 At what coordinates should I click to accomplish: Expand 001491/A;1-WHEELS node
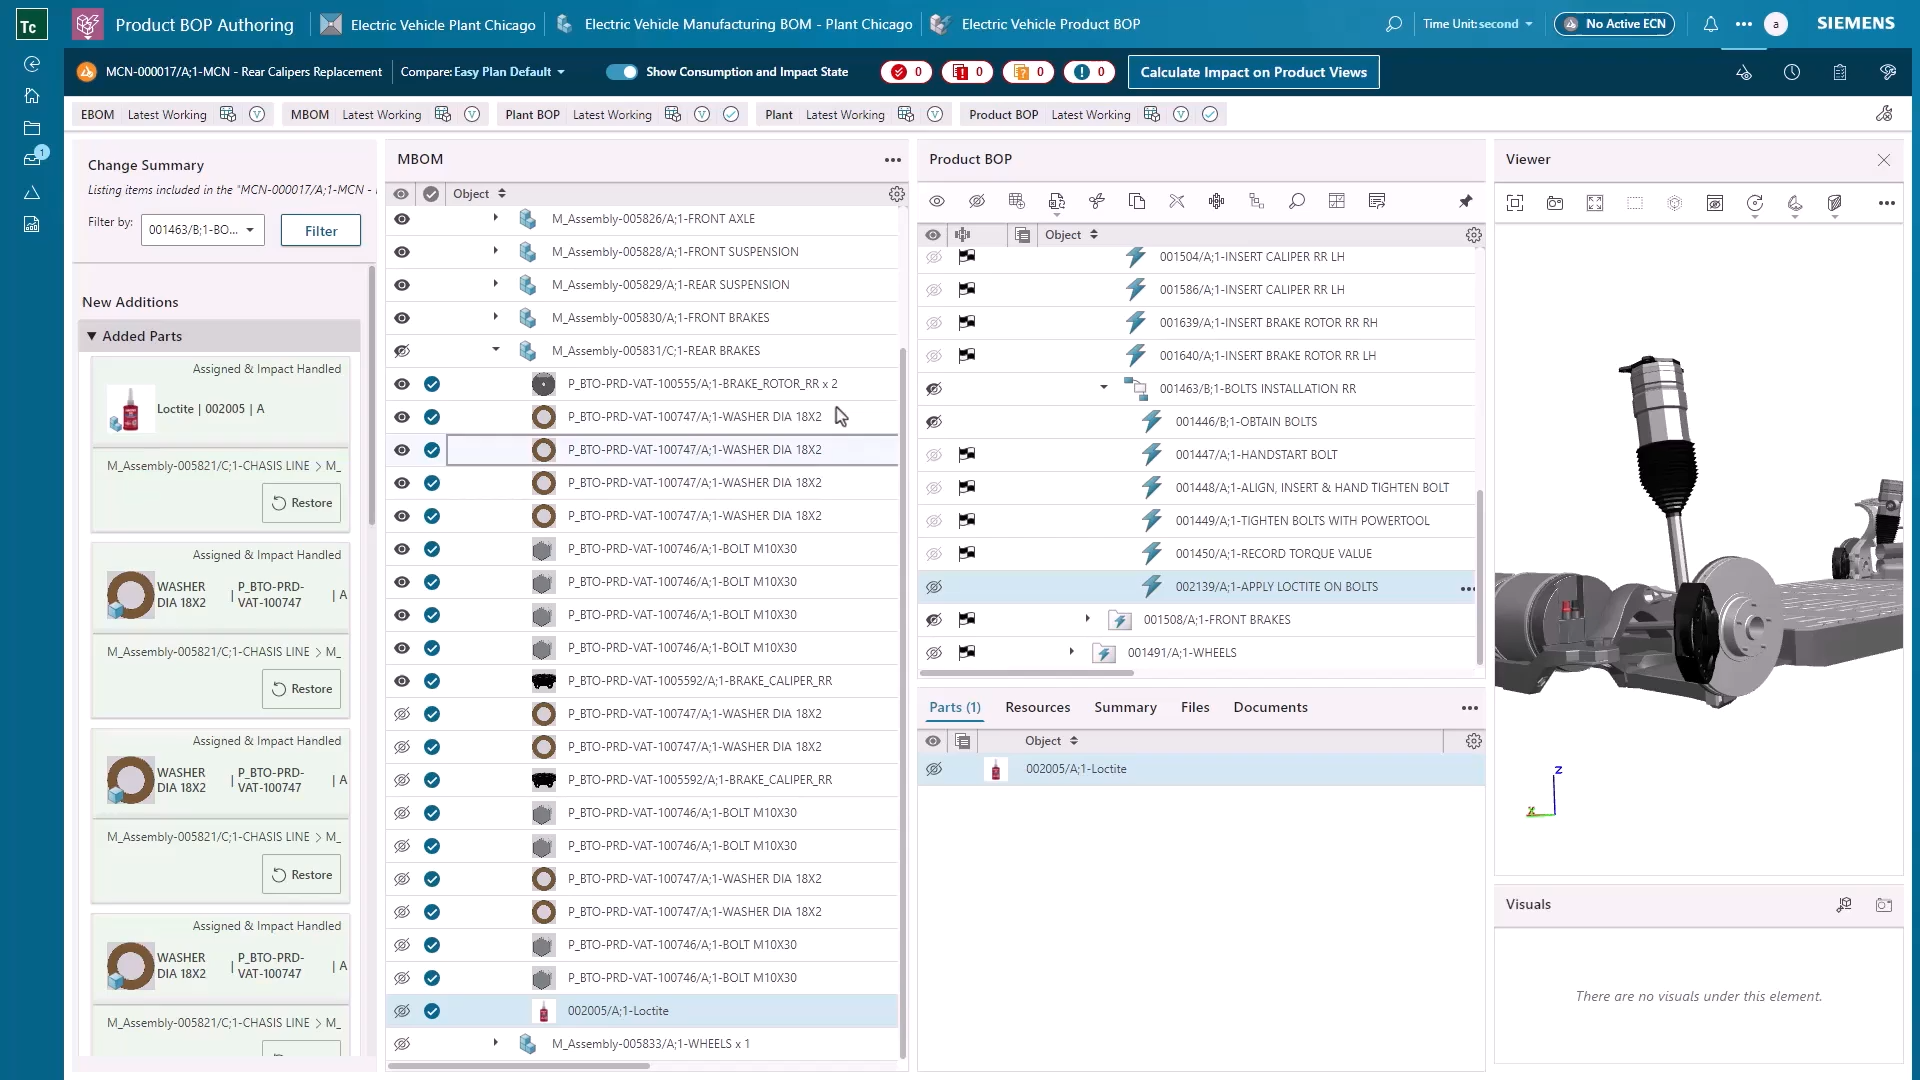(1072, 652)
